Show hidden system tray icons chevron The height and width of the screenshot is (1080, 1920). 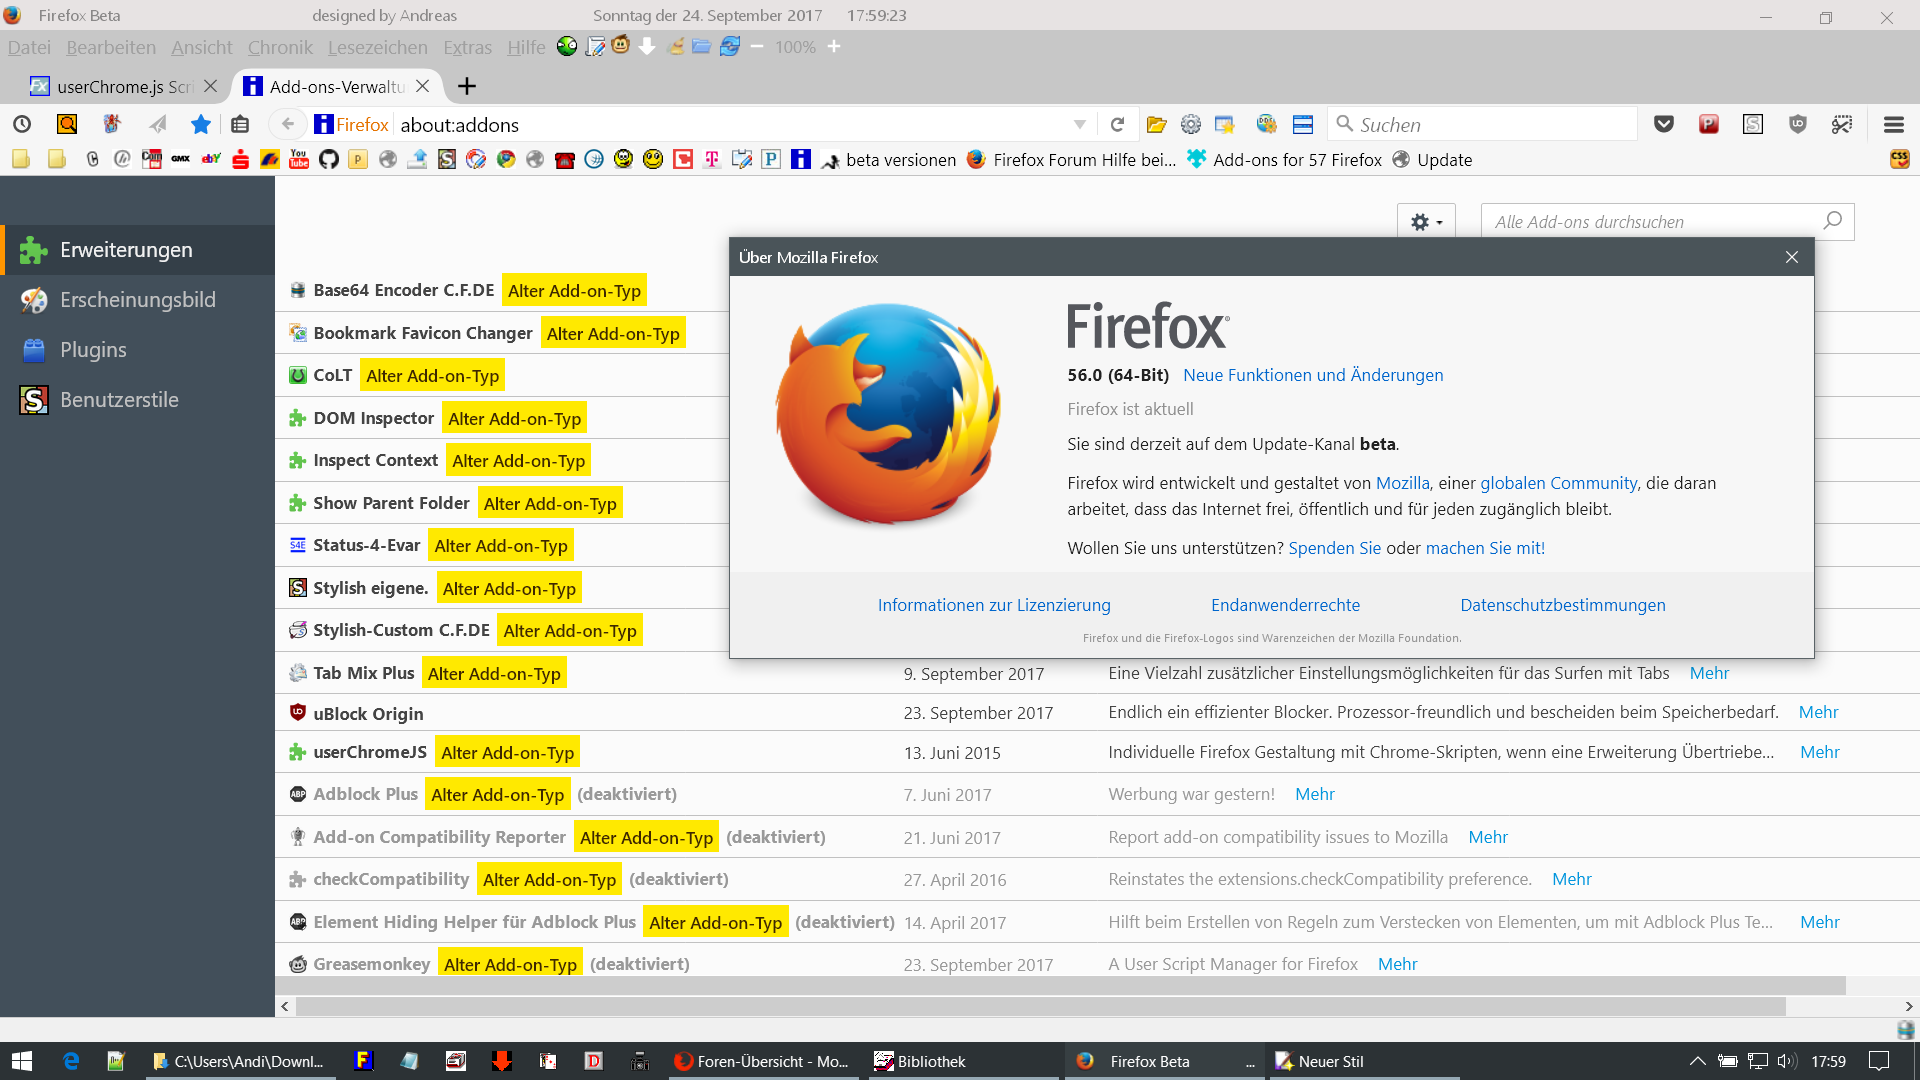(x=1697, y=1061)
